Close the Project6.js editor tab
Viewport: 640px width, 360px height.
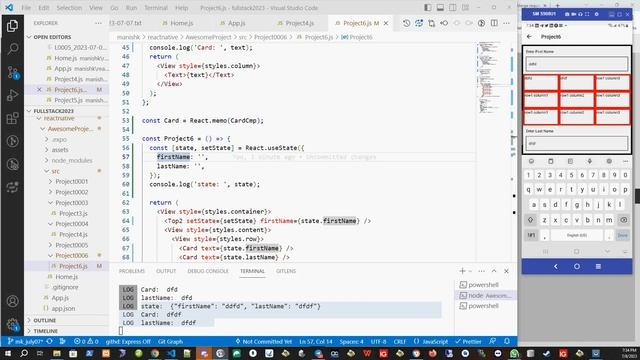click(386, 23)
